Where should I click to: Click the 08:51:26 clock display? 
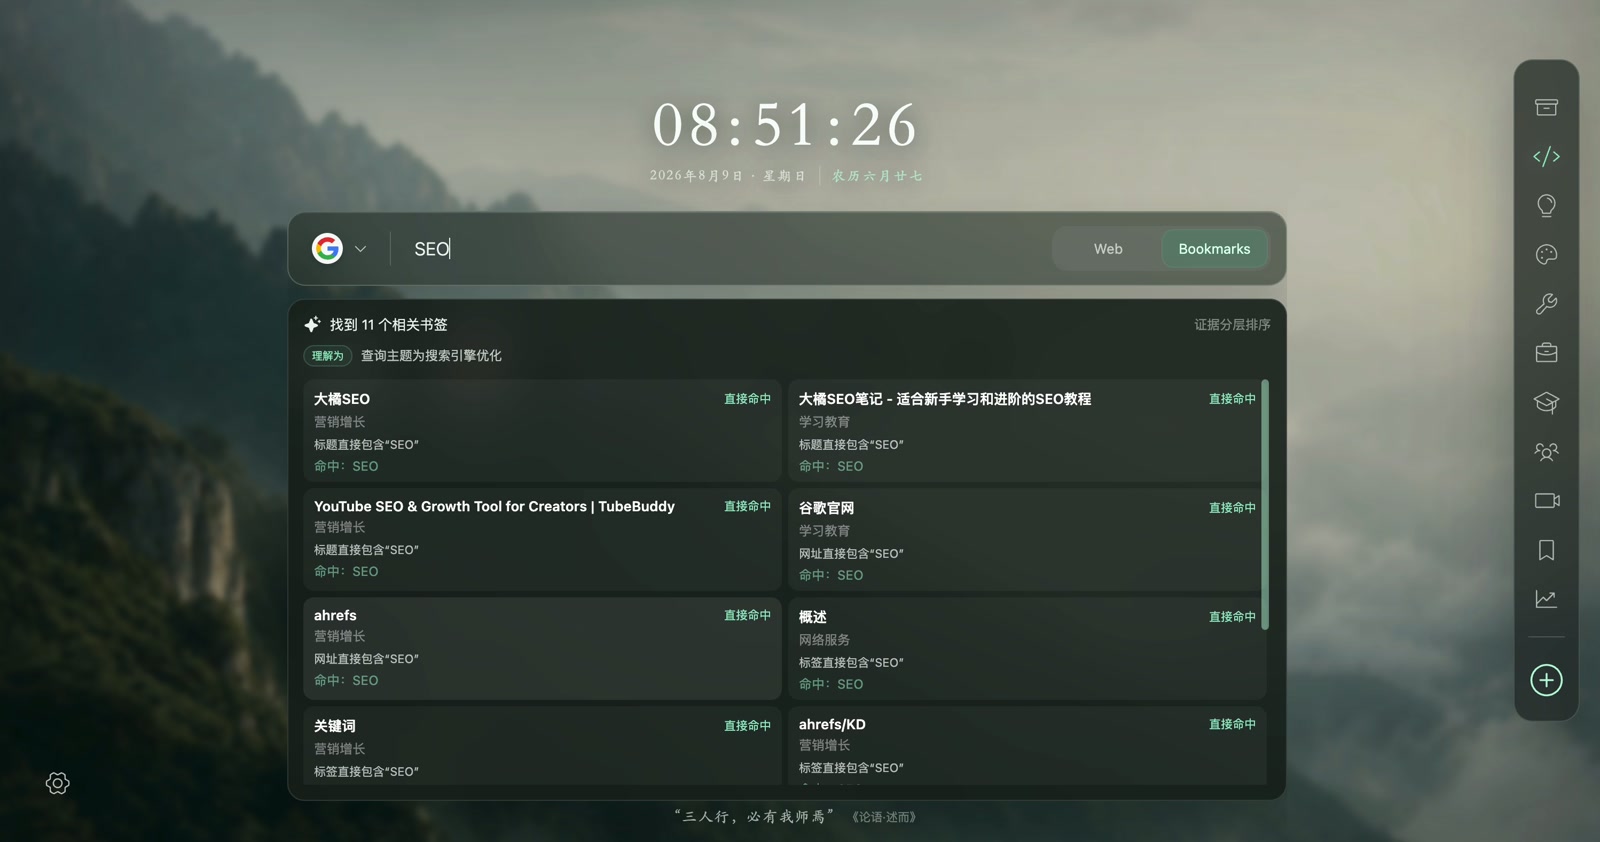tap(785, 126)
